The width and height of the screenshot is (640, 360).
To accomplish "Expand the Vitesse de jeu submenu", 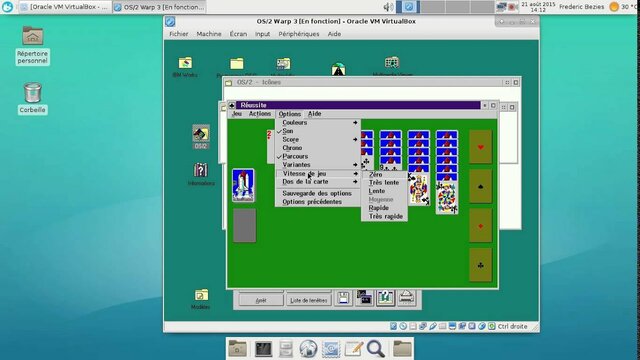I will click(x=318, y=173).
